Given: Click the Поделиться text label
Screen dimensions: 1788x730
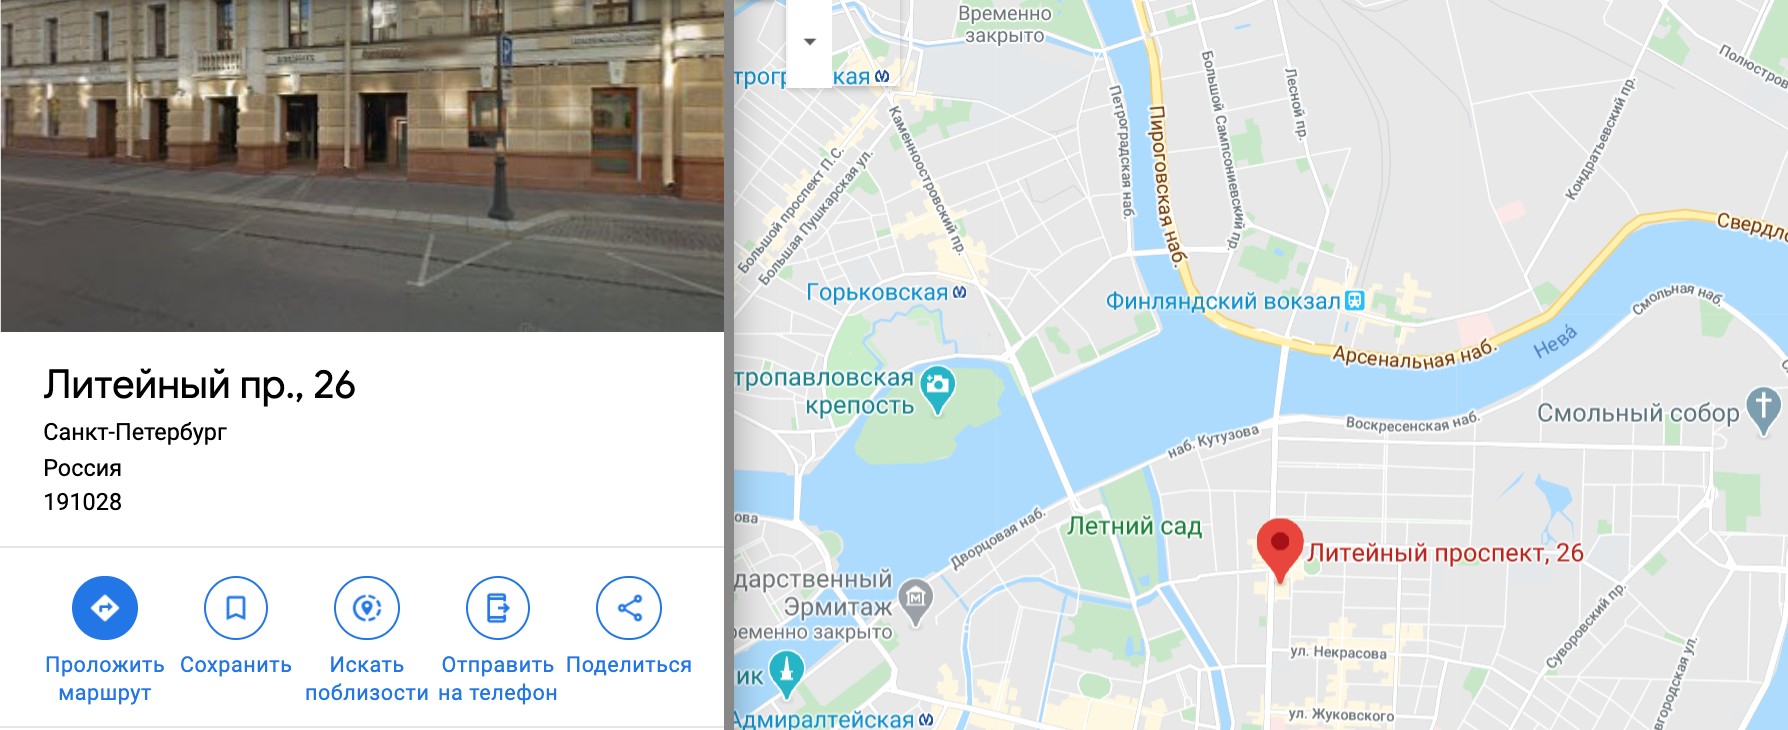Looking at the screenshot, I should (x=629, y=665).
